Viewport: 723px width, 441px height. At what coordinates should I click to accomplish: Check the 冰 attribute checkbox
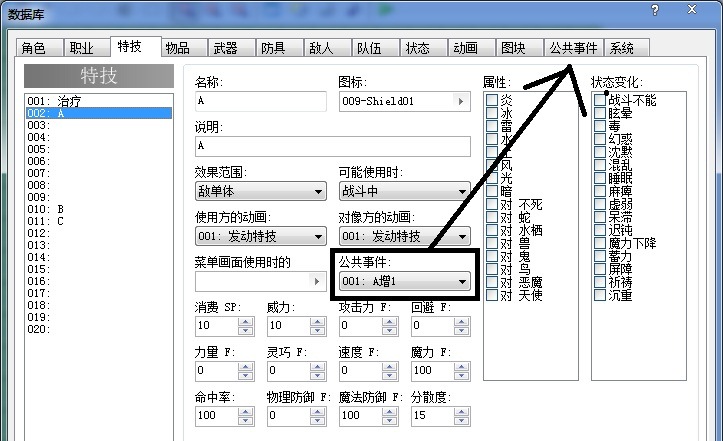pyautogui.click(x=492, y=113)
